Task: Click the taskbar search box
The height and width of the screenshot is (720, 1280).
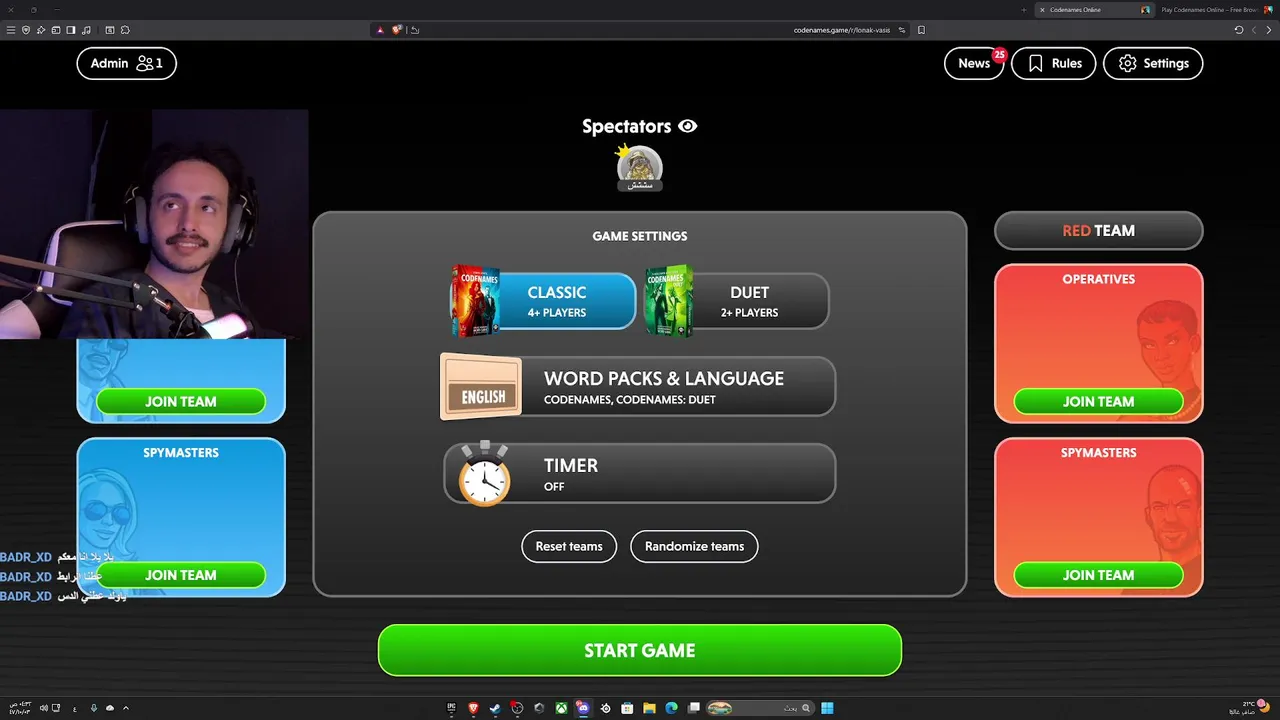Action: pyautogui.click(x=760, y=708)
